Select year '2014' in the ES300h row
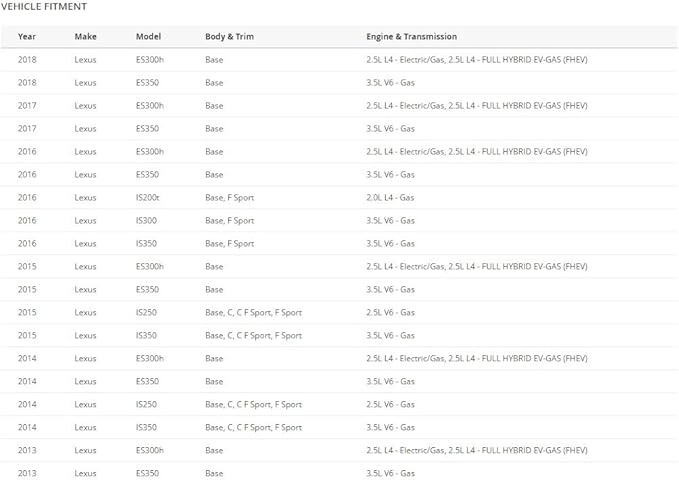679x482 pixels. point(27,358)
